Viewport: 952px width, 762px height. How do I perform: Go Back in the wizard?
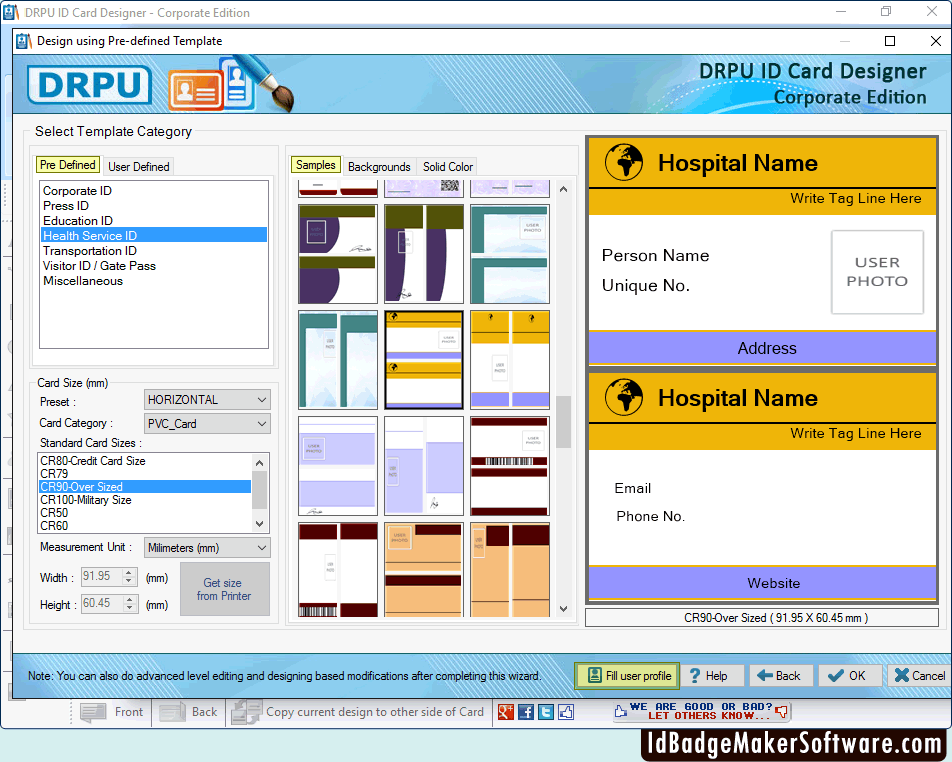click(x=780, y=676)
